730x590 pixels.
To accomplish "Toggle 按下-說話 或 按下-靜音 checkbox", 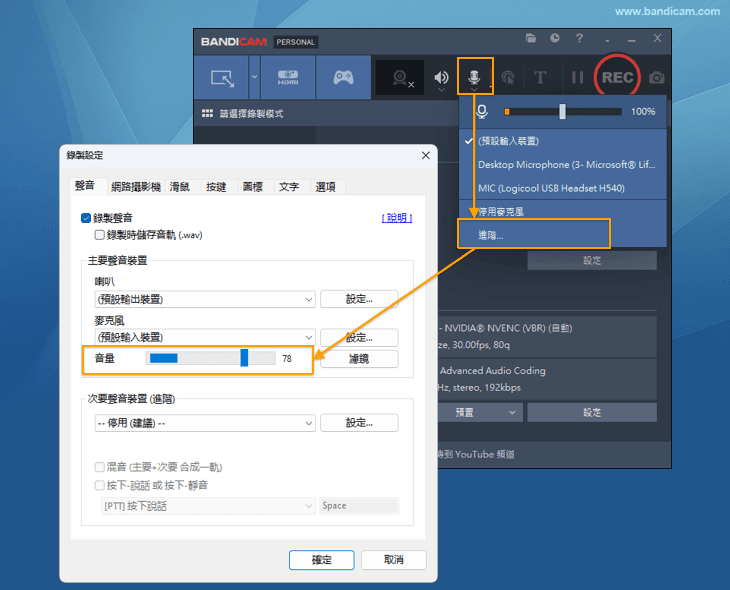I will (x=99, y=485).
